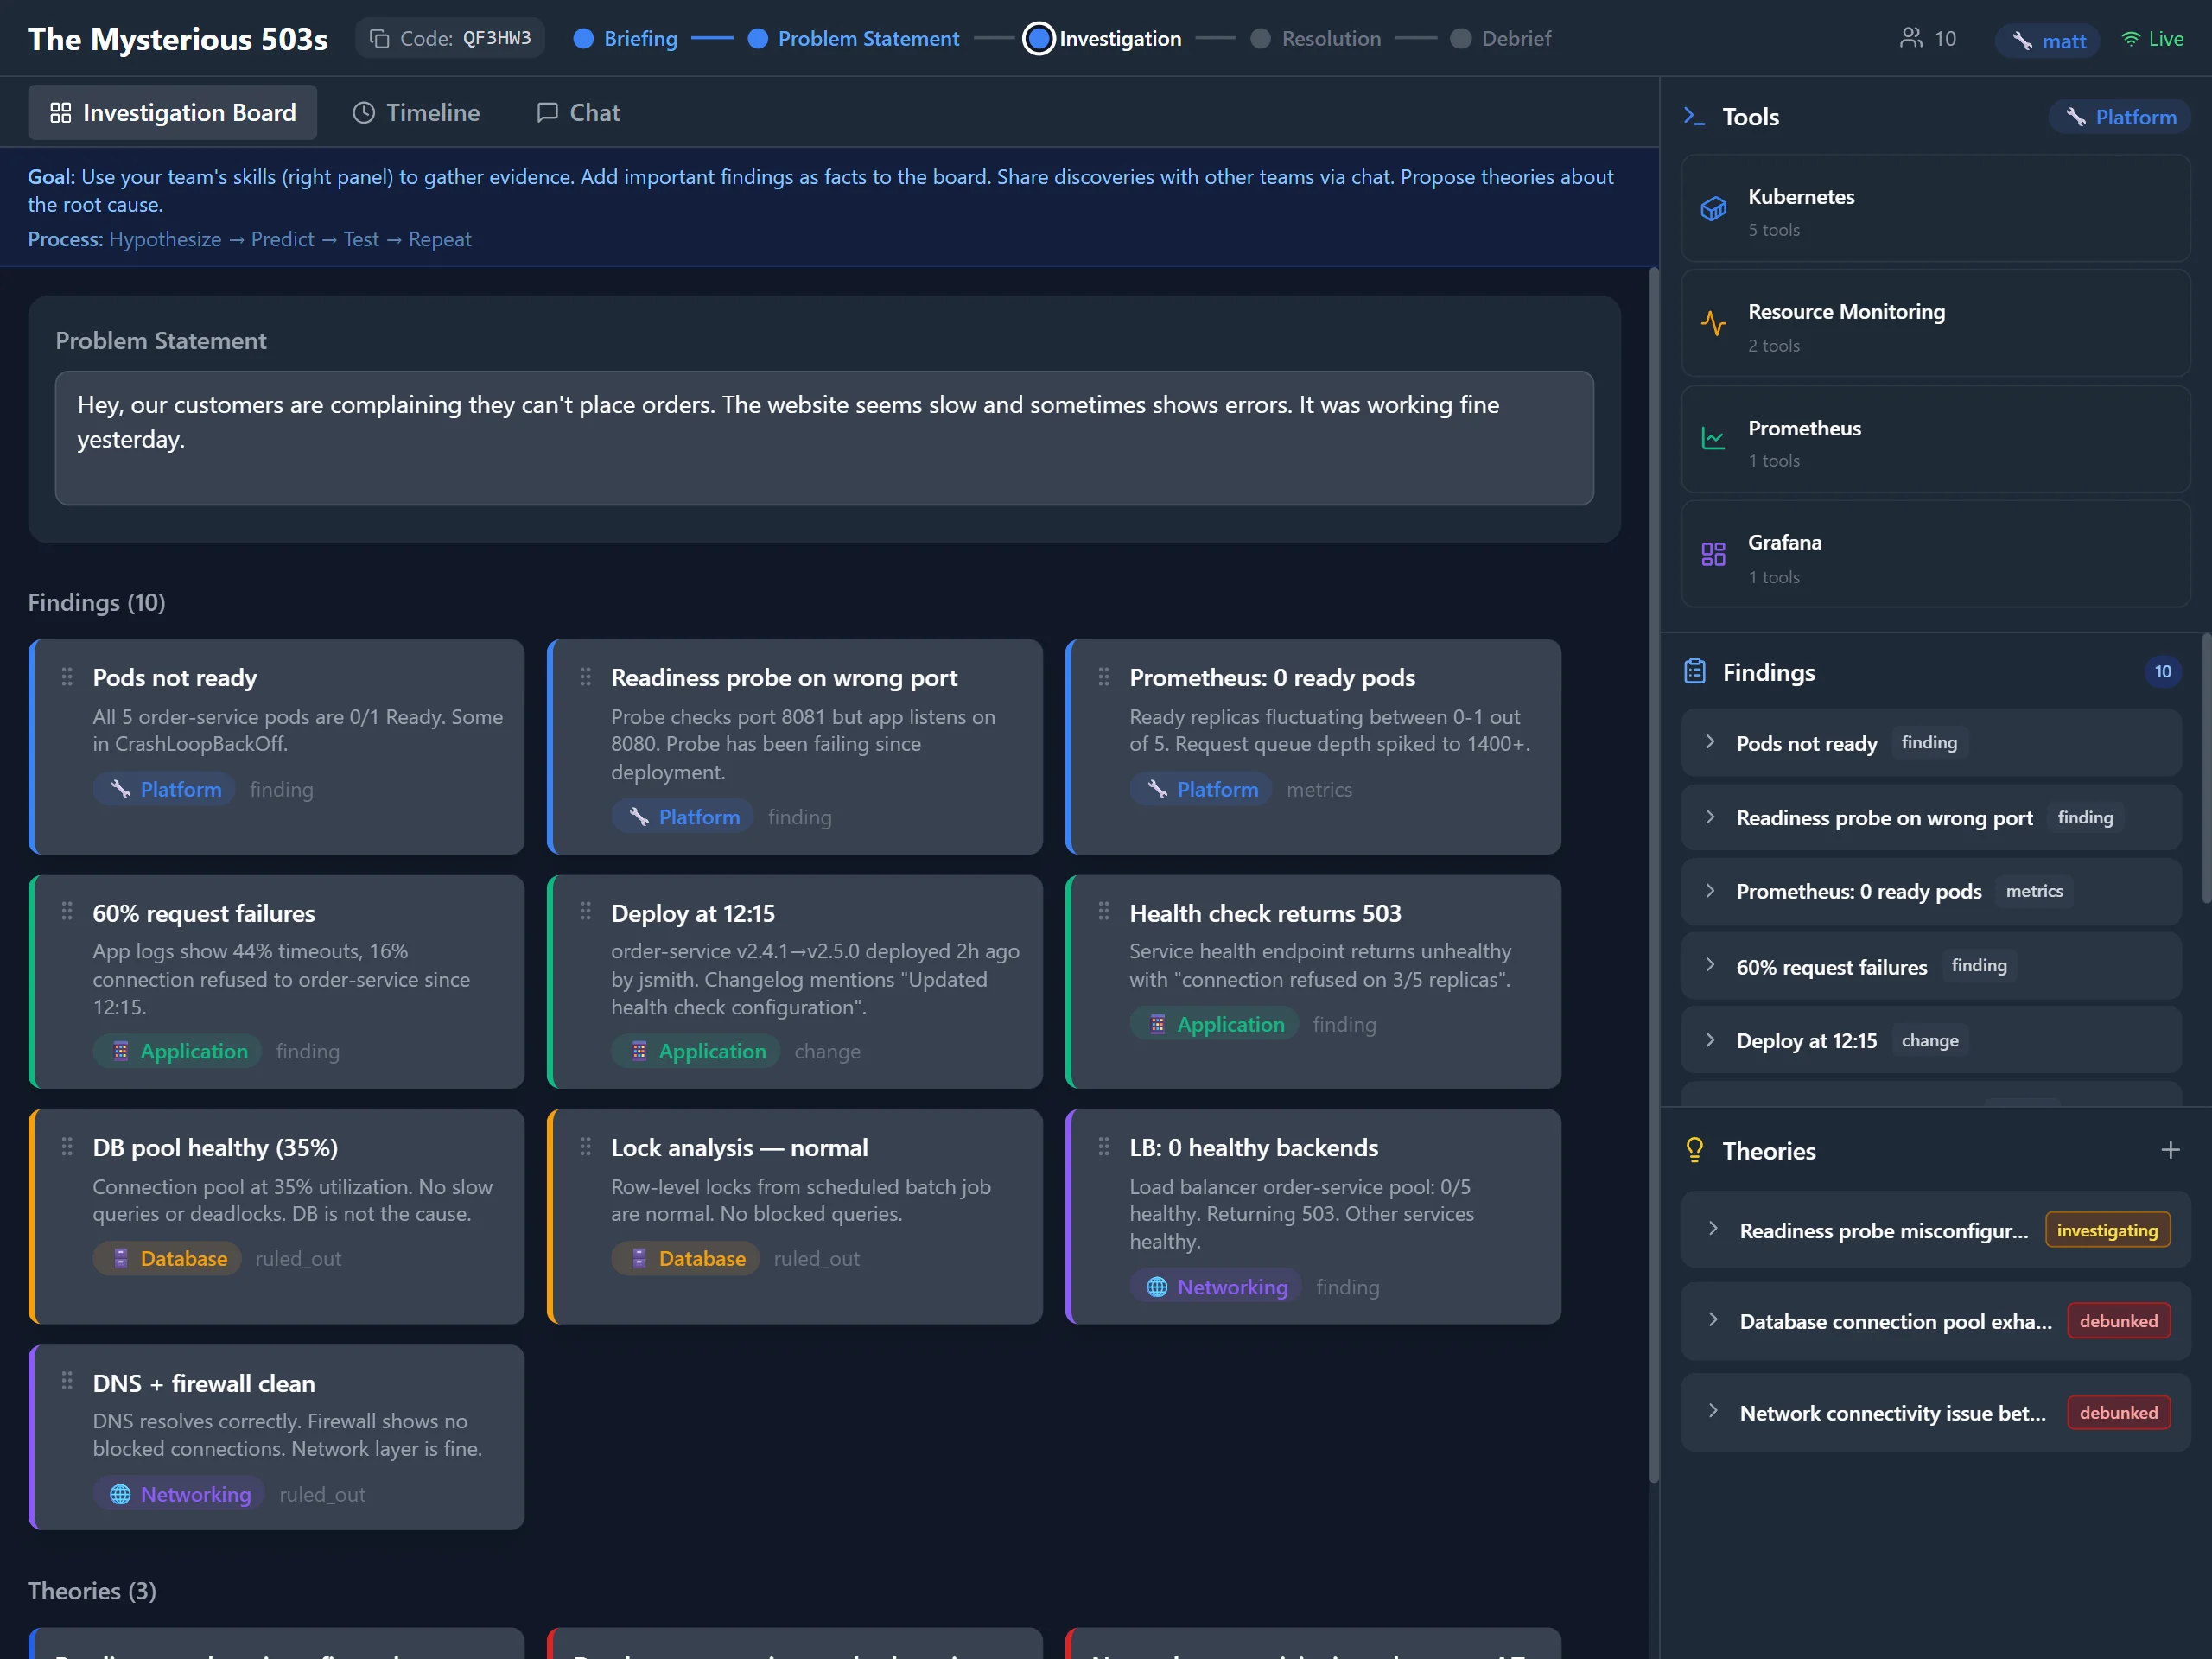Open the Resource Monitoring pulse icon
Viewport: 2212px width, 1659px height.
click(x=1713, y=324)
